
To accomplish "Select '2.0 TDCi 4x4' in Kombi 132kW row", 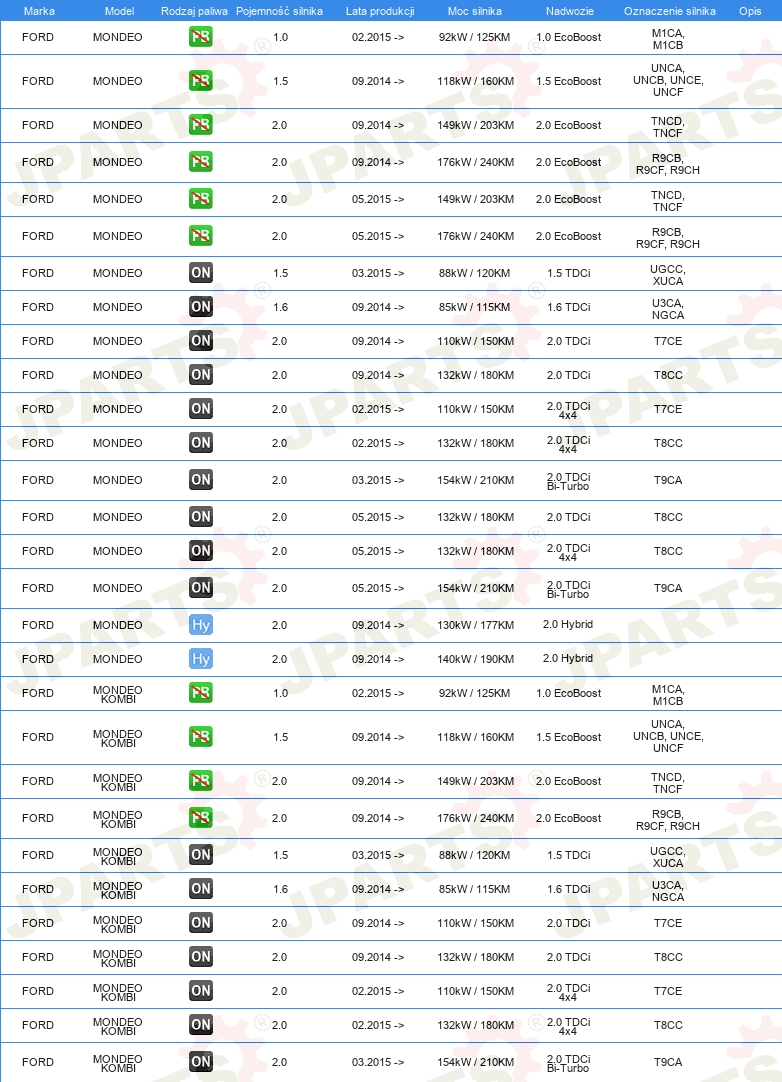I will point(569,1026).
